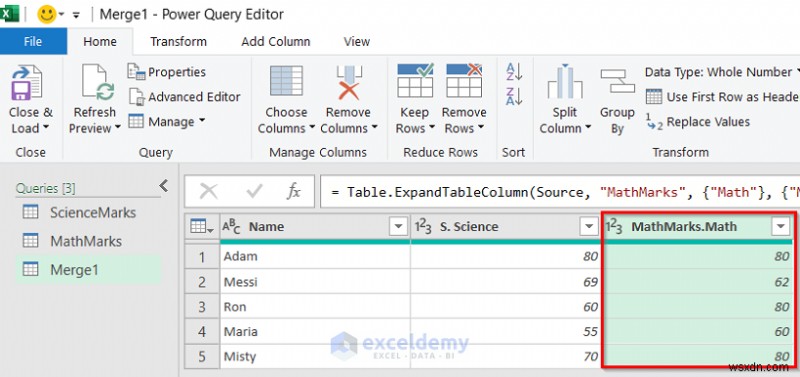Open the Data Type: Whole Number dropdown
This screenshot has height=377, width=800.
722,72
